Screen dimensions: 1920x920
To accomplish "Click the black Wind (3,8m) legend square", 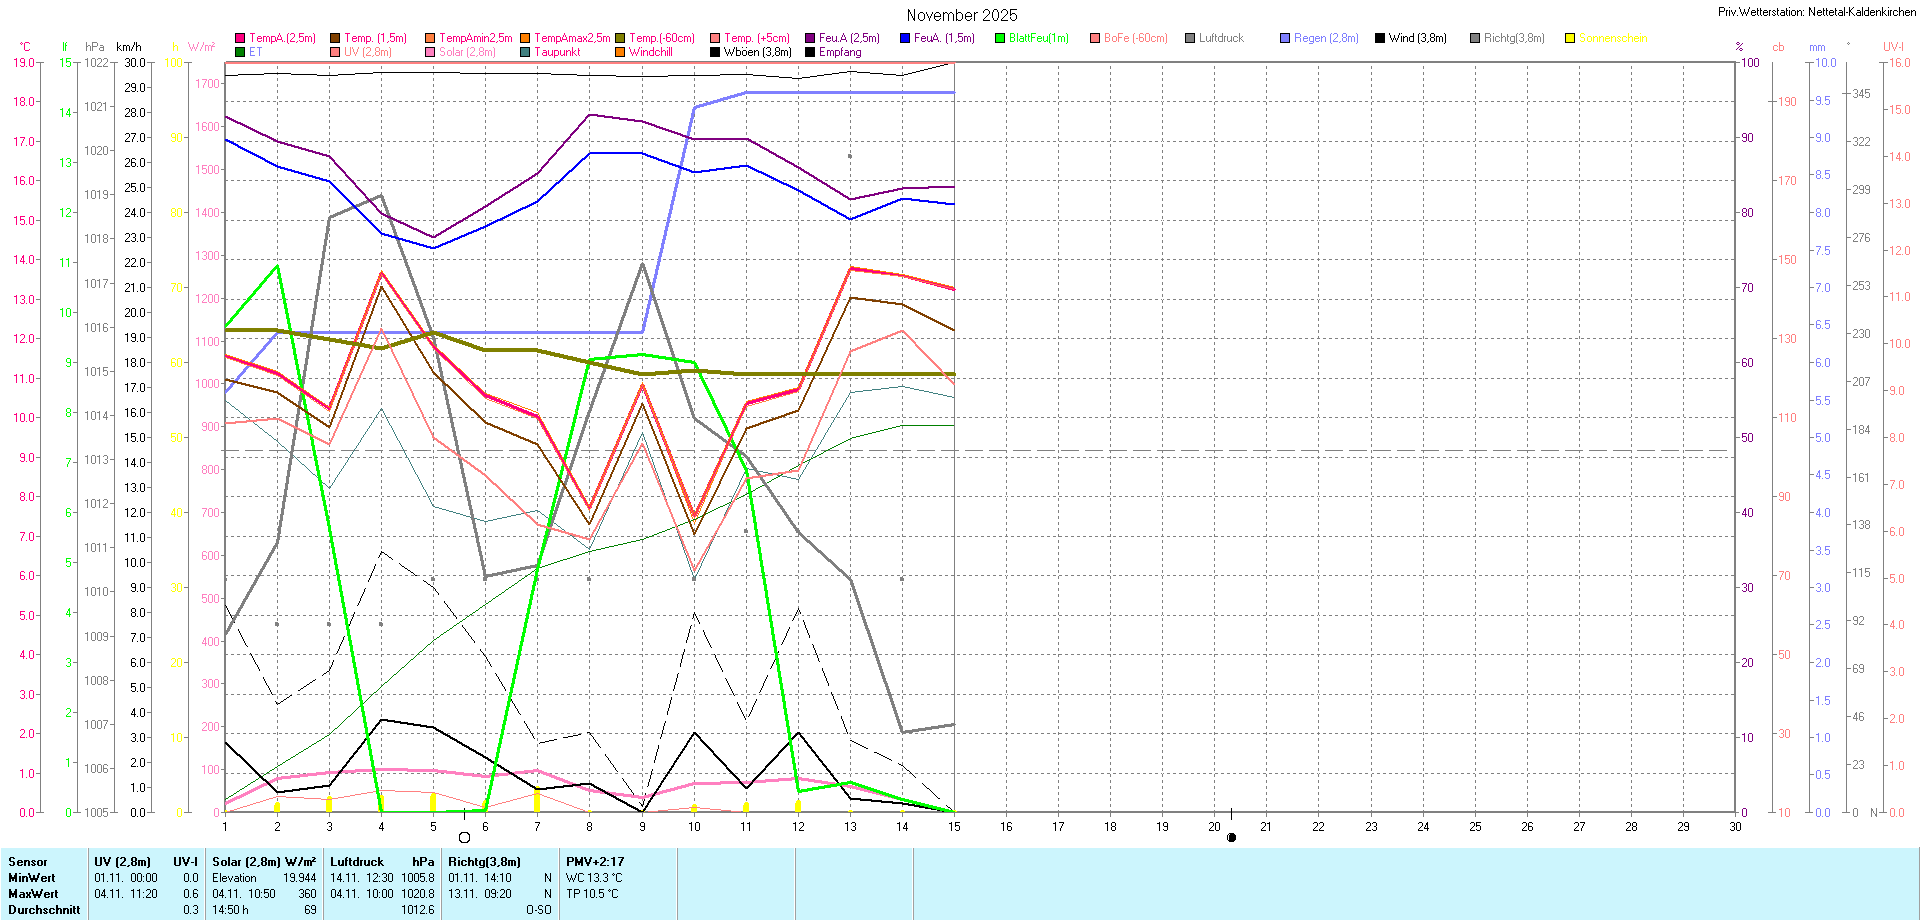I will [x=1380, y=38].
